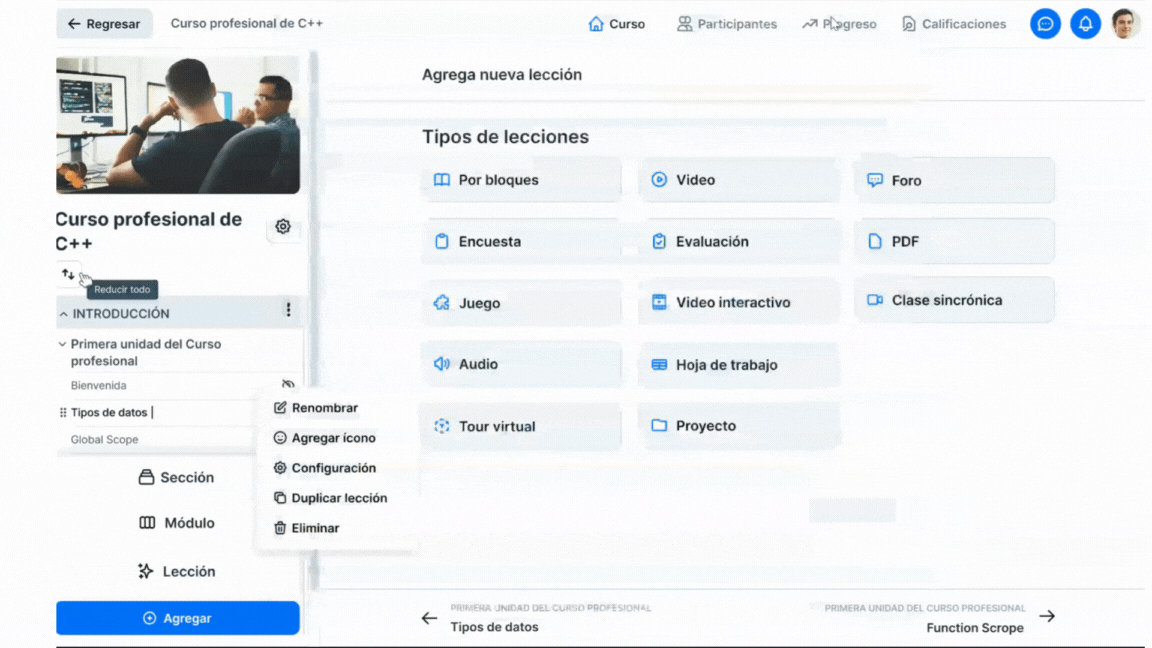Viewport: 1152px width, 648px height.
Task: Choose the Juego lesson type
Action: [522, 303]
